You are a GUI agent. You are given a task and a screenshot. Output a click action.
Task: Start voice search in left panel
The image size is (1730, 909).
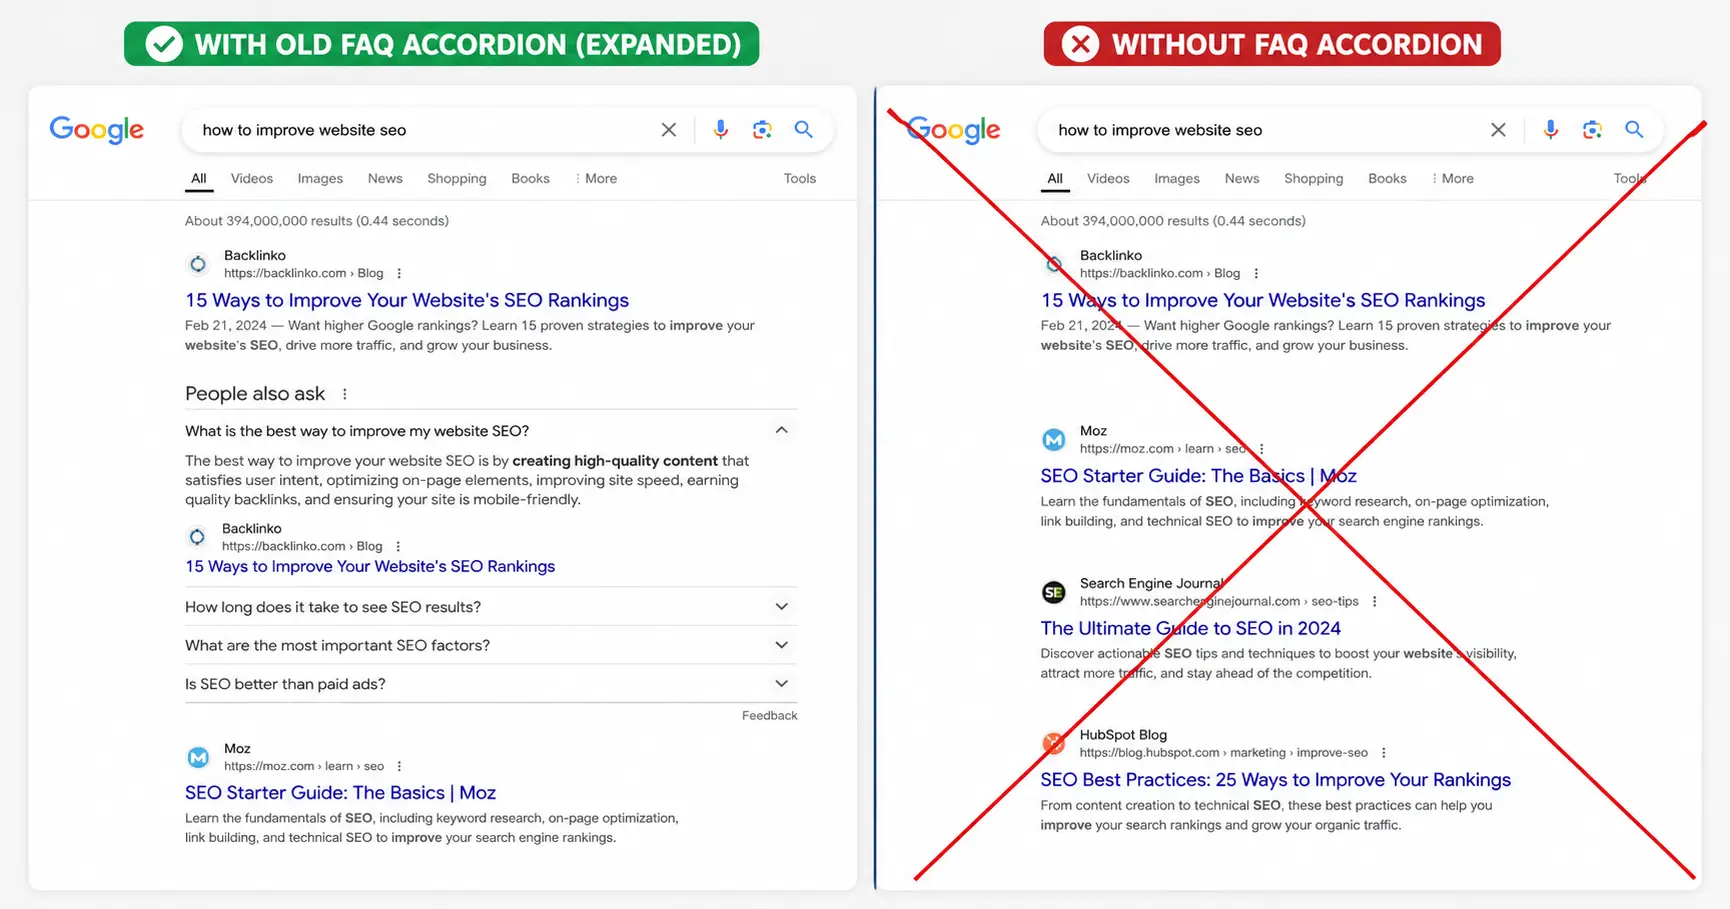(x=720, y=130)
